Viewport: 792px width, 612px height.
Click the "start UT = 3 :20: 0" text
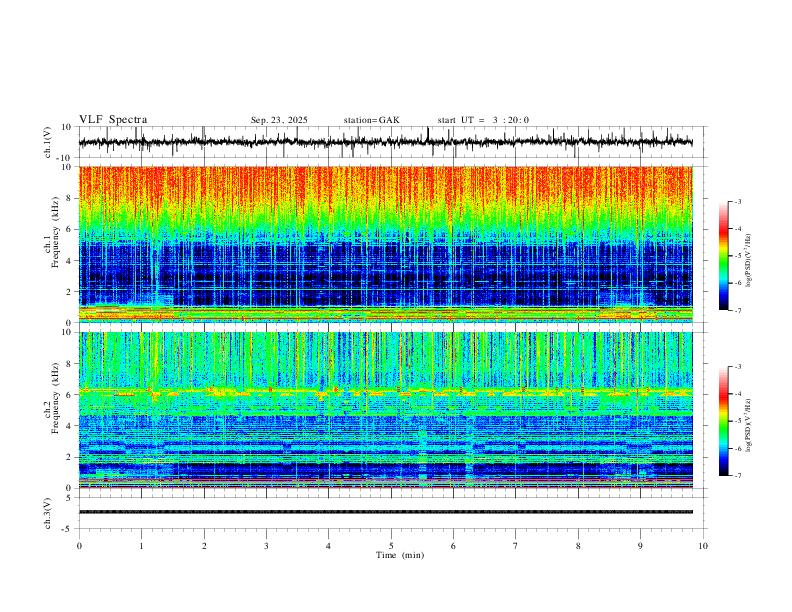pyautogui.click(x=483, y=120)
